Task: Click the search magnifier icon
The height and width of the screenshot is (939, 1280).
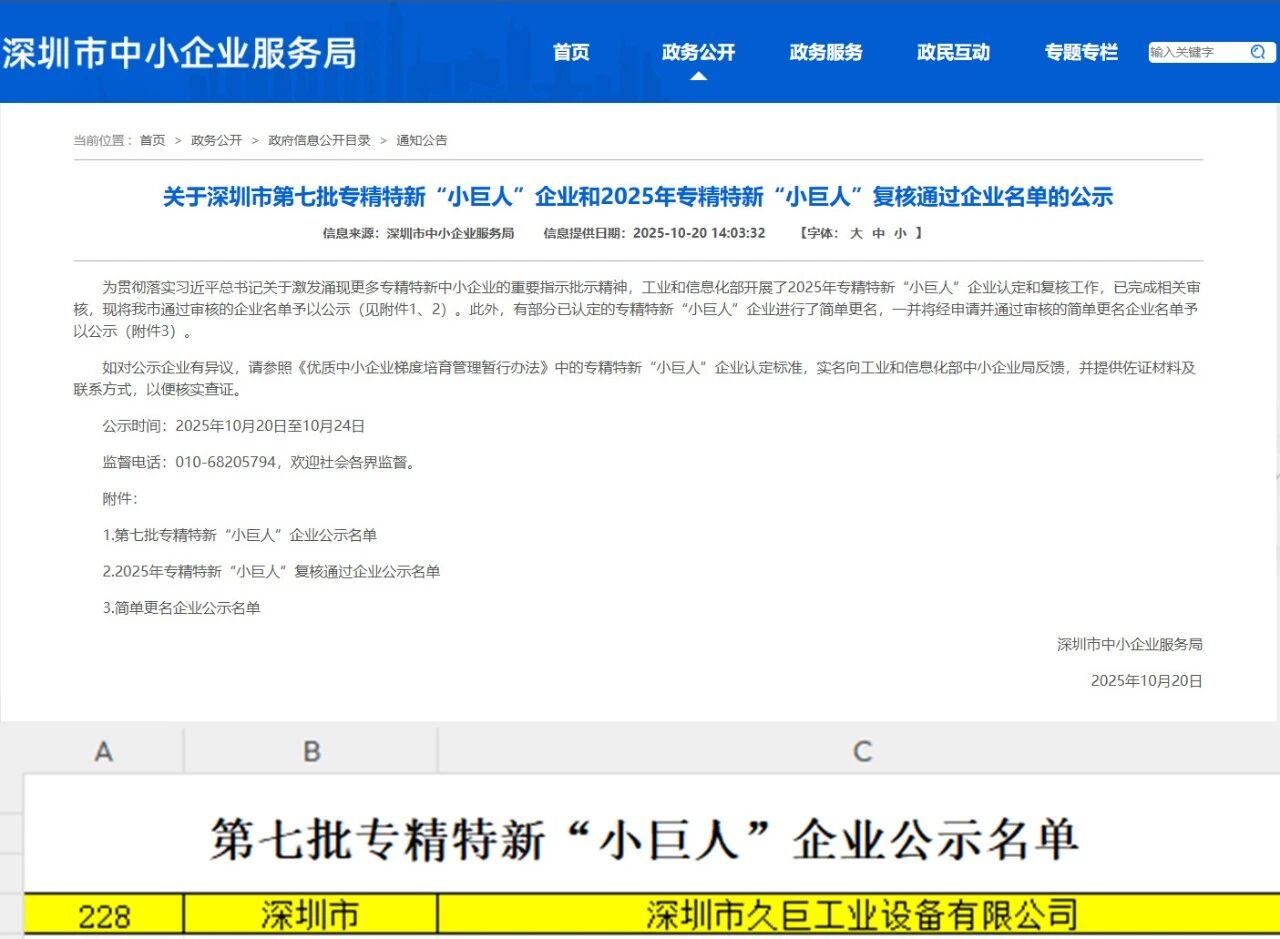Action: [1258, 52]
